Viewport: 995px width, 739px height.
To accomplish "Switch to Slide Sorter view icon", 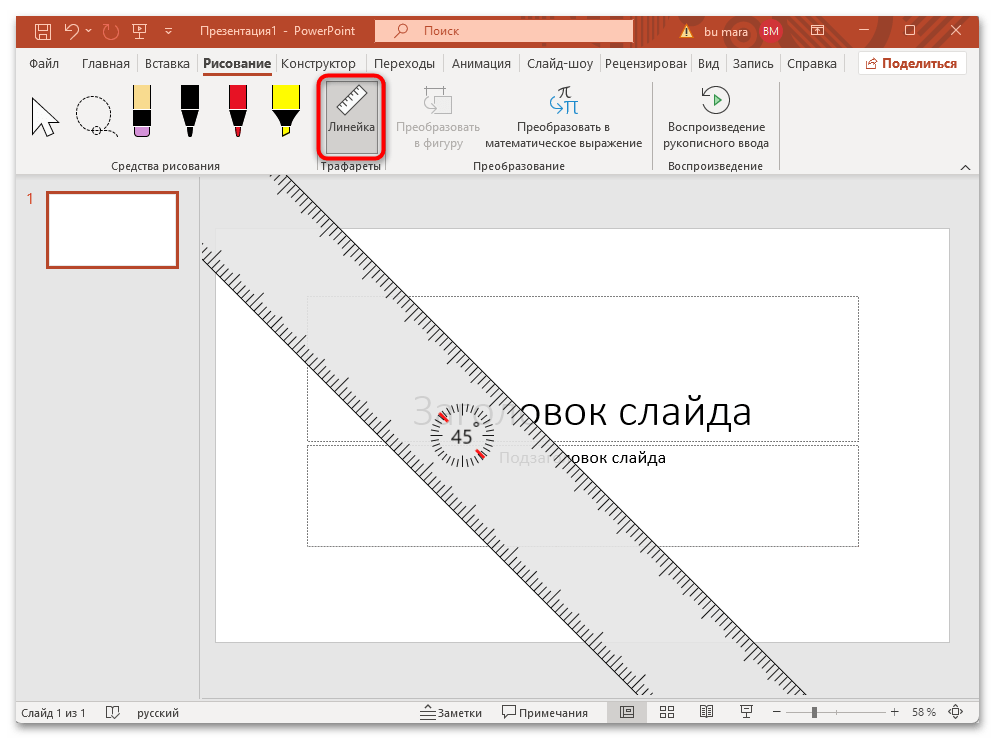I will (x=667, y=712).
